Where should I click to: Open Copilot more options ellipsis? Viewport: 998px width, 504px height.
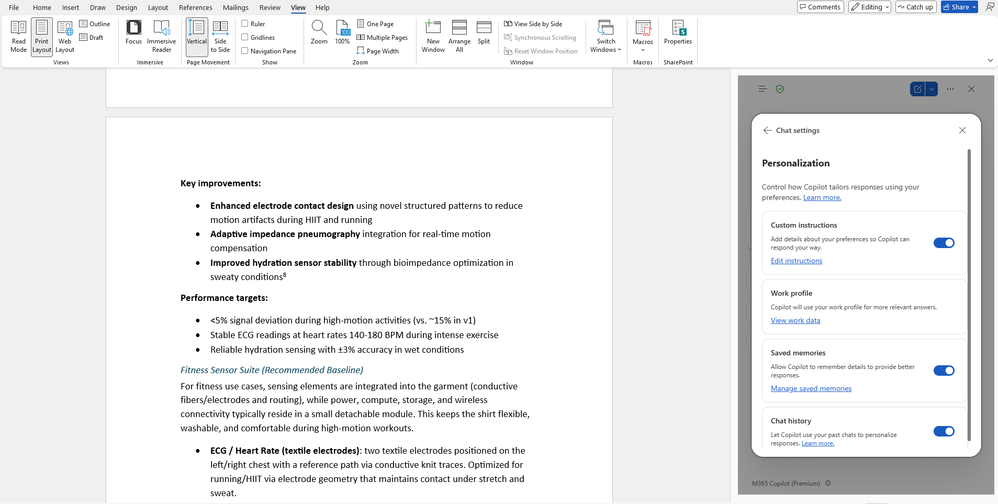click(950, 89)
